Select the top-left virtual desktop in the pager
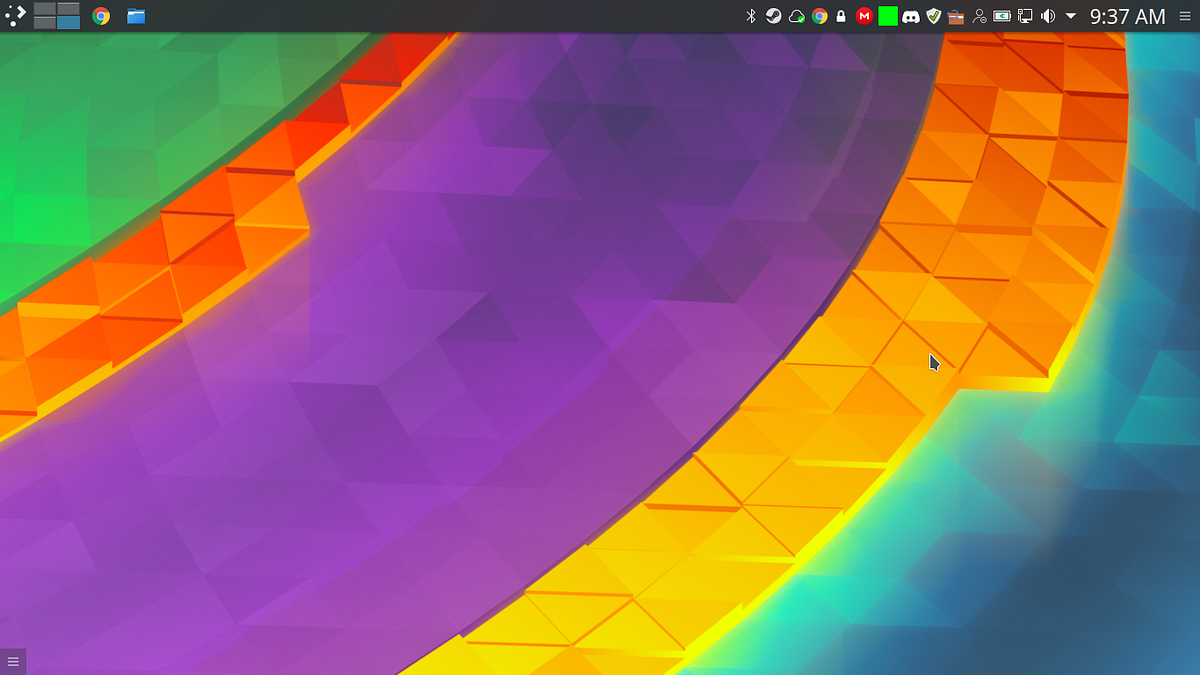 point(44,10)
